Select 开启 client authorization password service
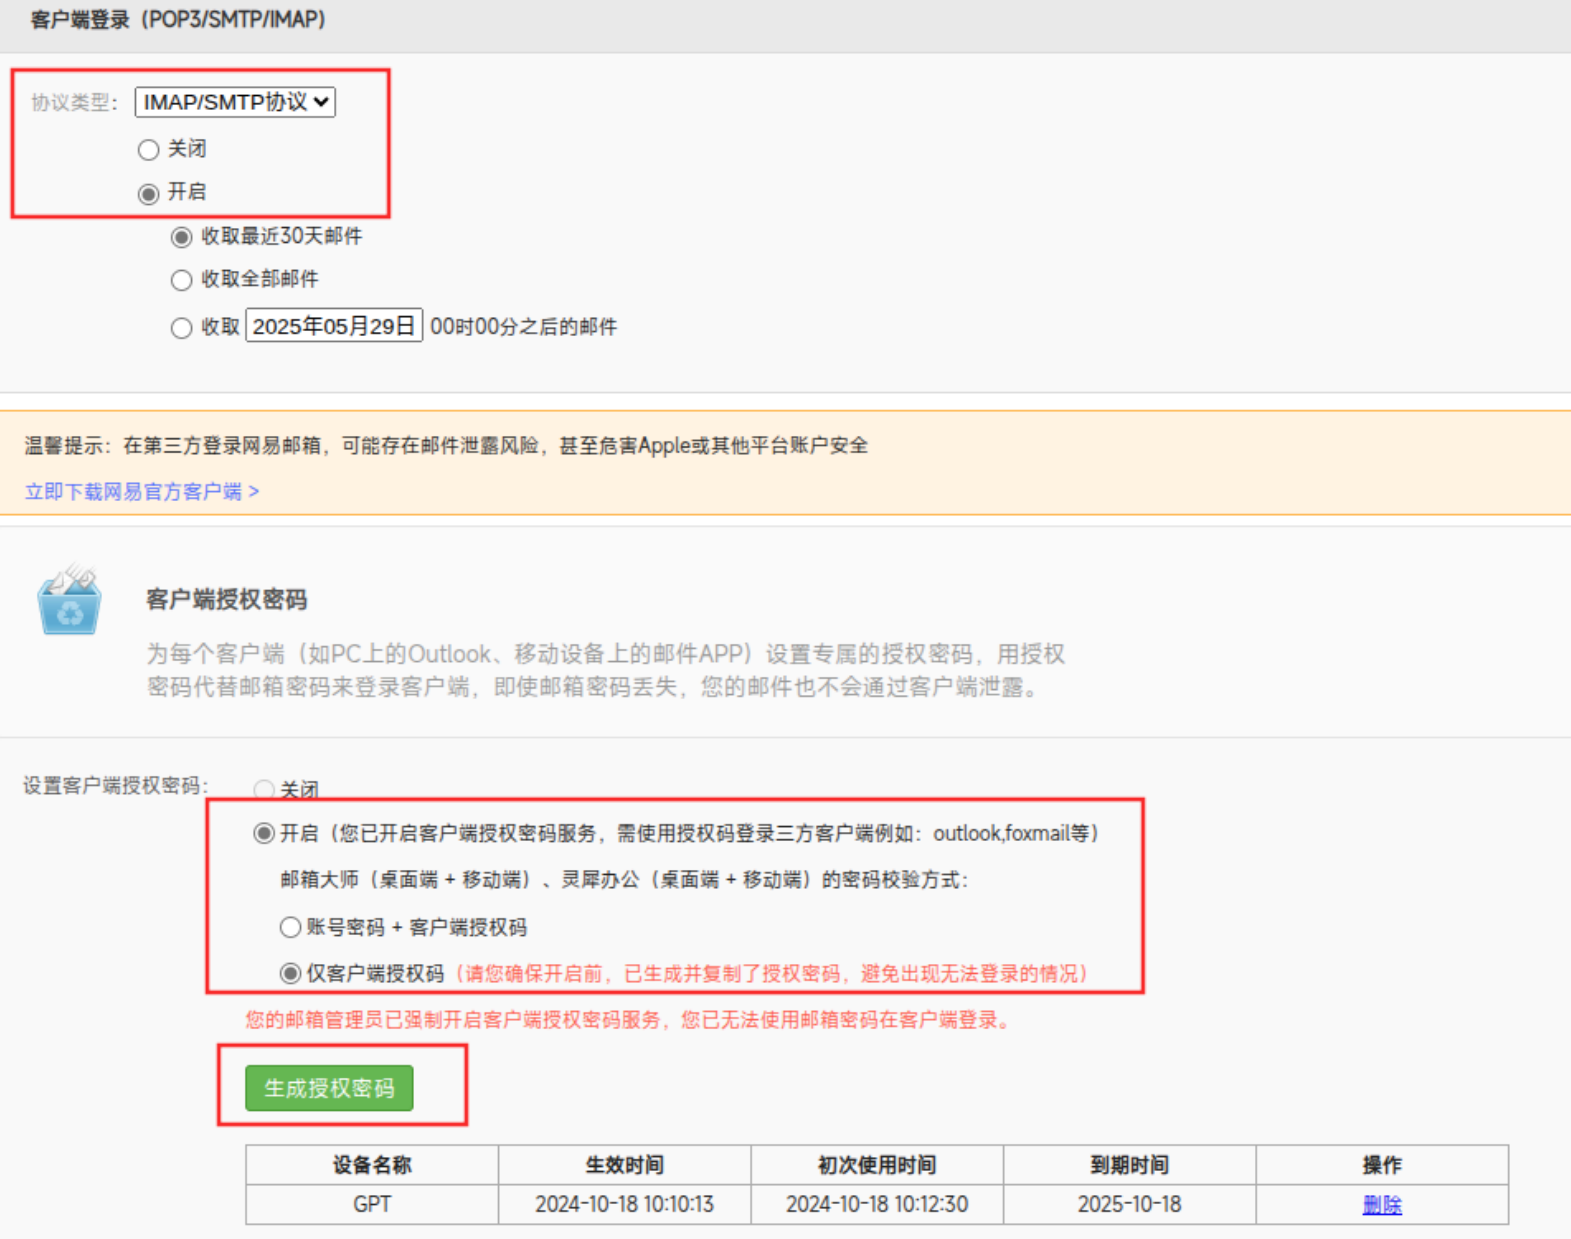 coord(264,833)
